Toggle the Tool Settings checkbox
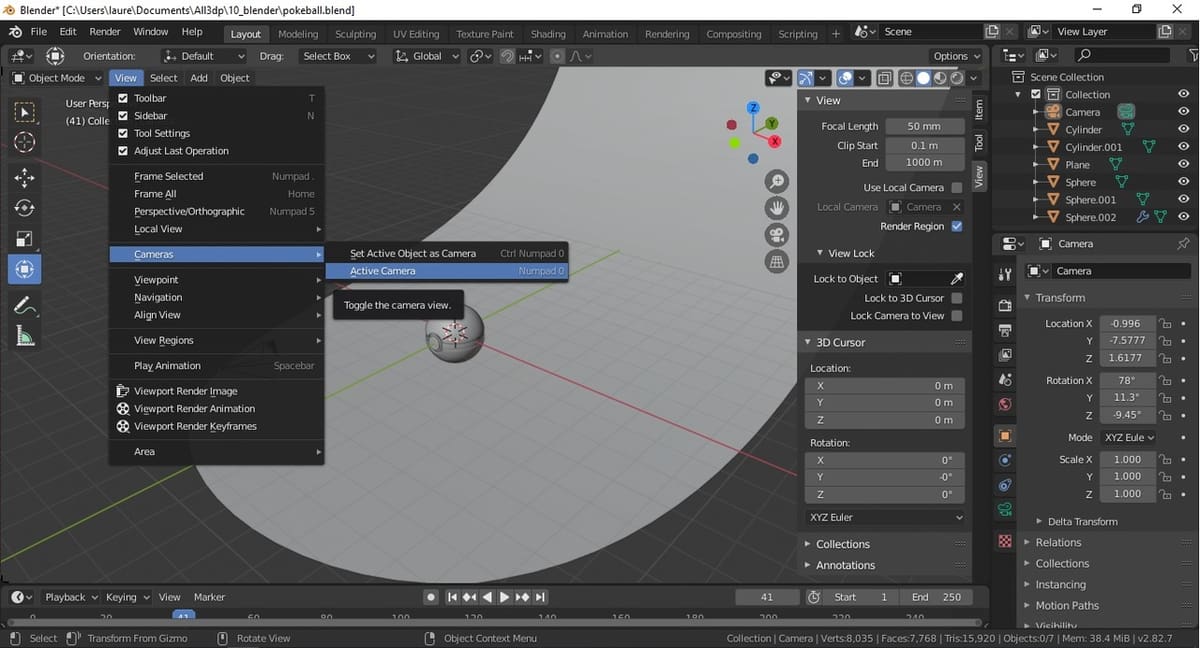The image size is (1200, 648). pos(123,133)
